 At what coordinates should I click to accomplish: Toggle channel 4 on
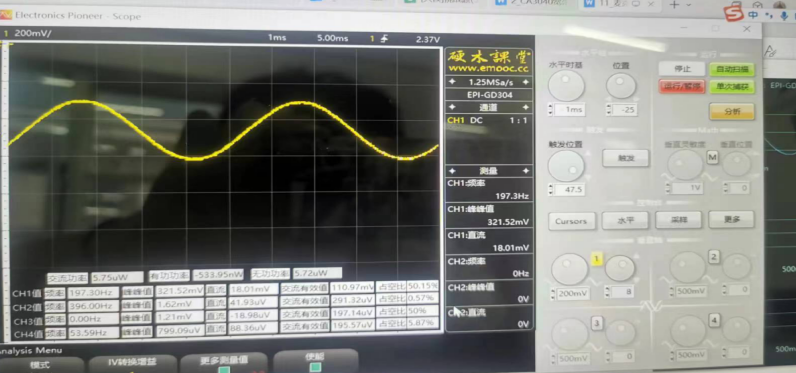pyautogui.click(x=715, y=321)
